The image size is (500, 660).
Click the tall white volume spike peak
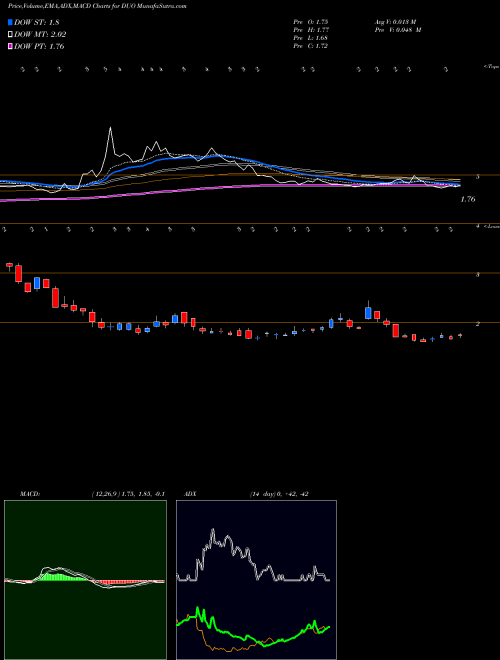click(110, 128)
